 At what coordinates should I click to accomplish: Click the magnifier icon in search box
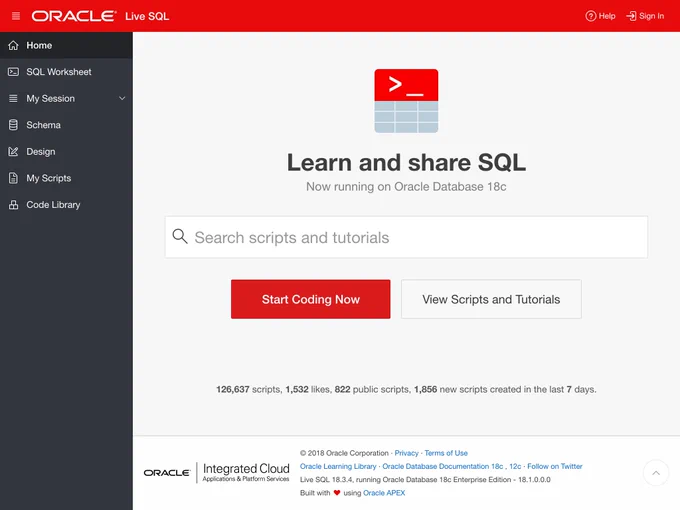point(180,236)
